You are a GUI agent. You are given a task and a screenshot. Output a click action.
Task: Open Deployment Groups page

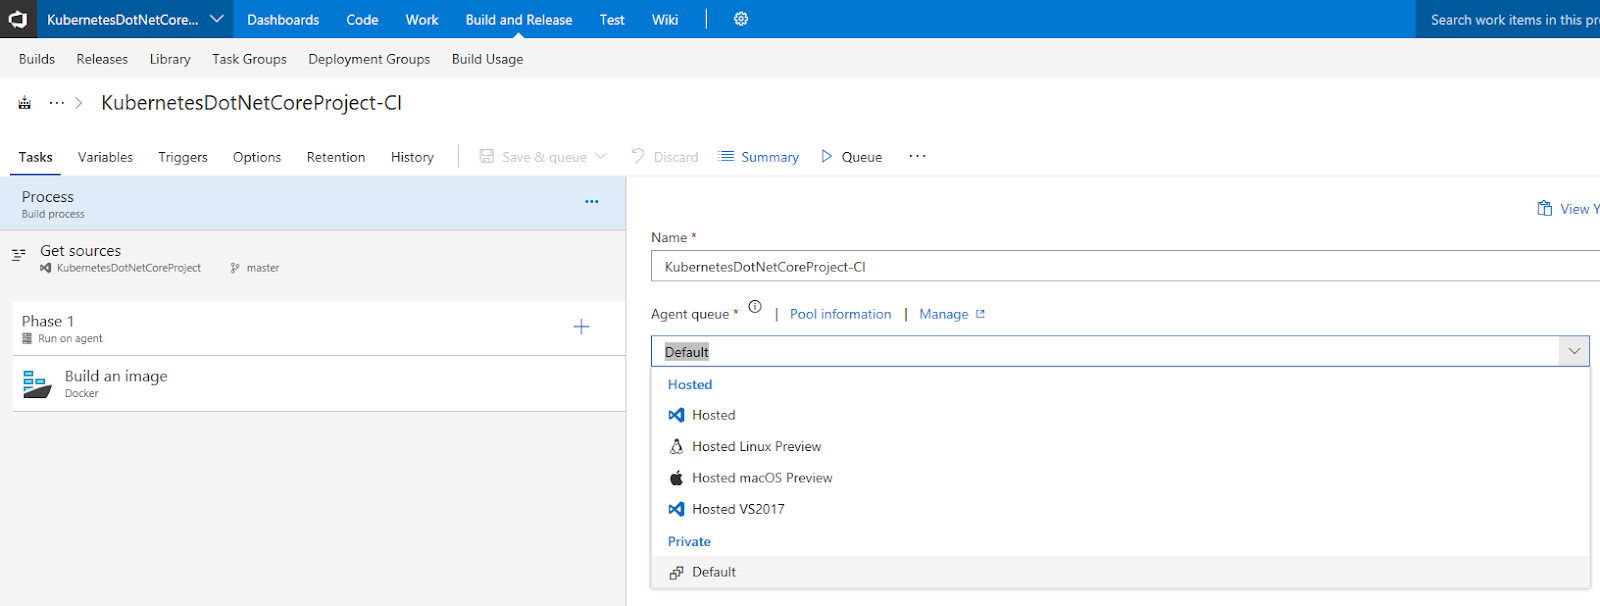369,59
